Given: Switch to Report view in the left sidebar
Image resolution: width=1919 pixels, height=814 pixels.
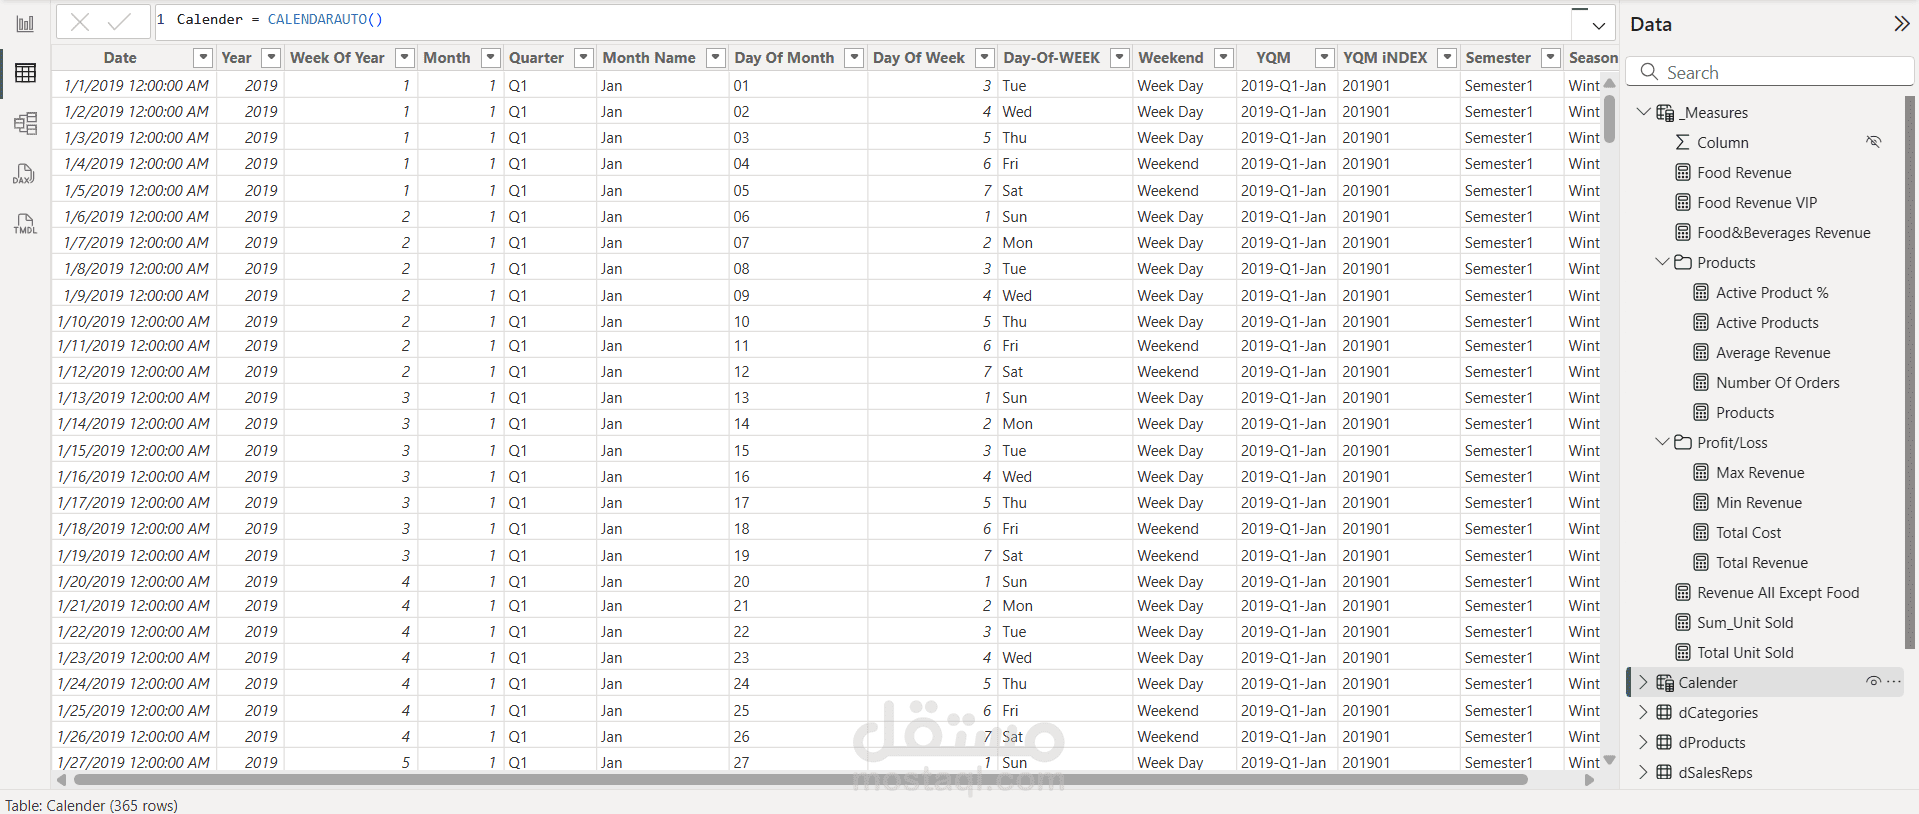Looking at the screenshot, I should coord(25,24).
